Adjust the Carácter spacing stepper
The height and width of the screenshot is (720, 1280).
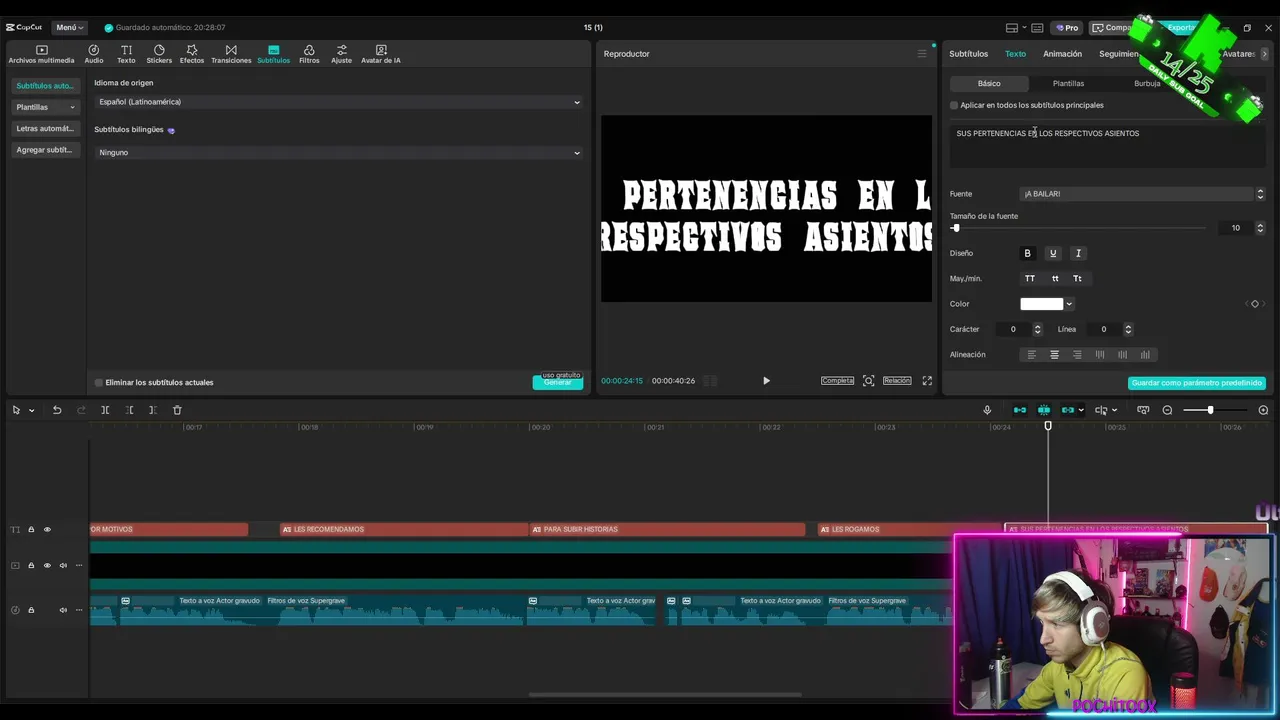pyautogui.click(x=1037, y=329)
